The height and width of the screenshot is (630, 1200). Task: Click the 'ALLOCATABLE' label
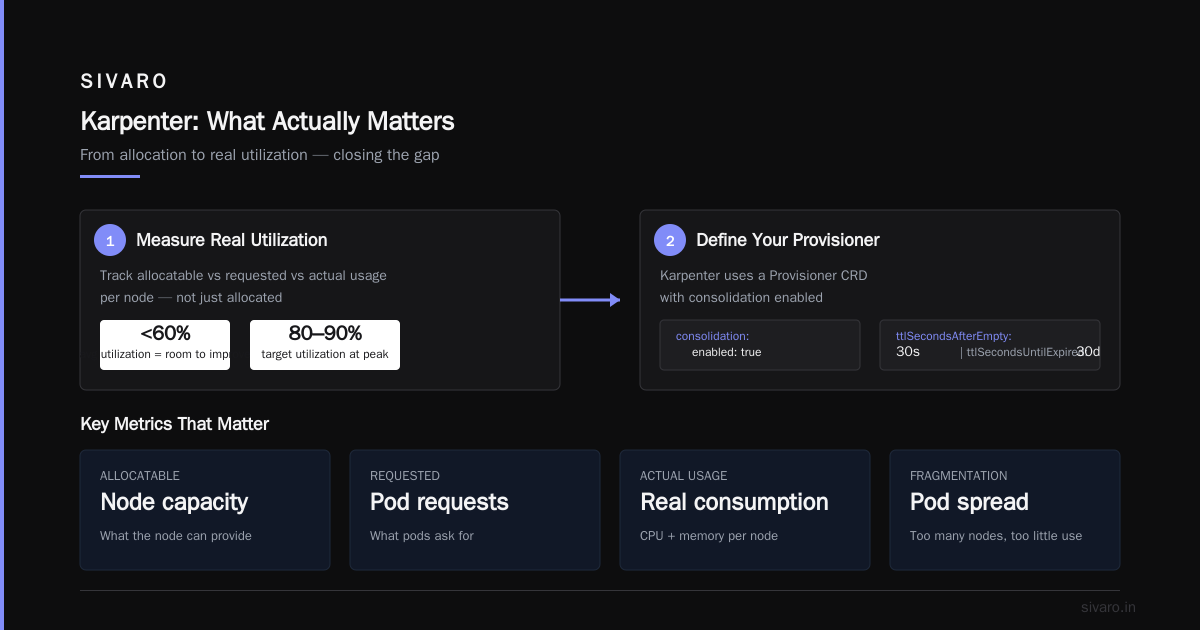click(140, 476)
